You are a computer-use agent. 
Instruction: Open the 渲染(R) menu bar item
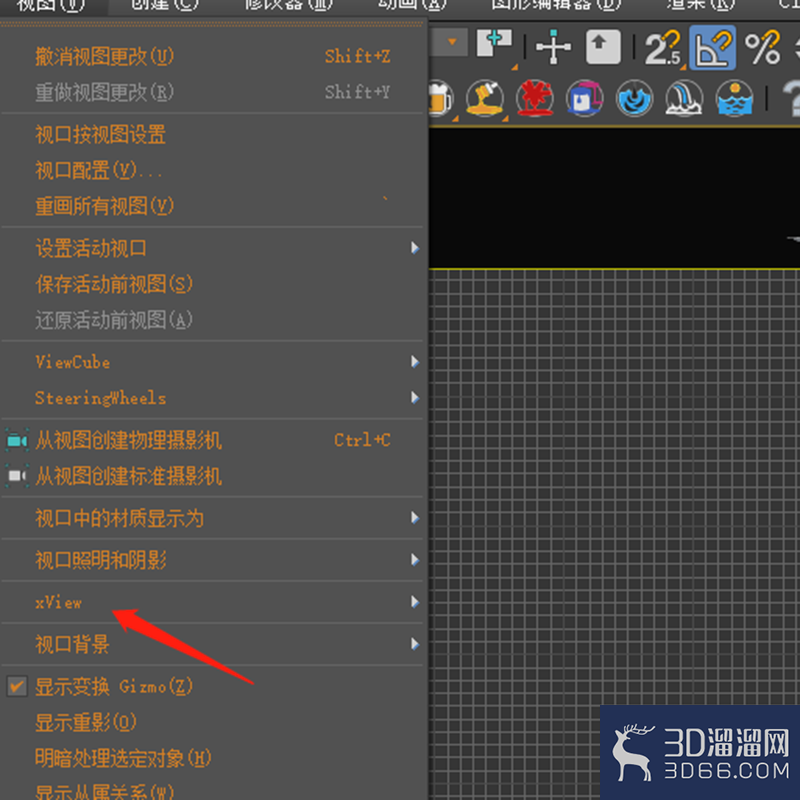[701, 5]
